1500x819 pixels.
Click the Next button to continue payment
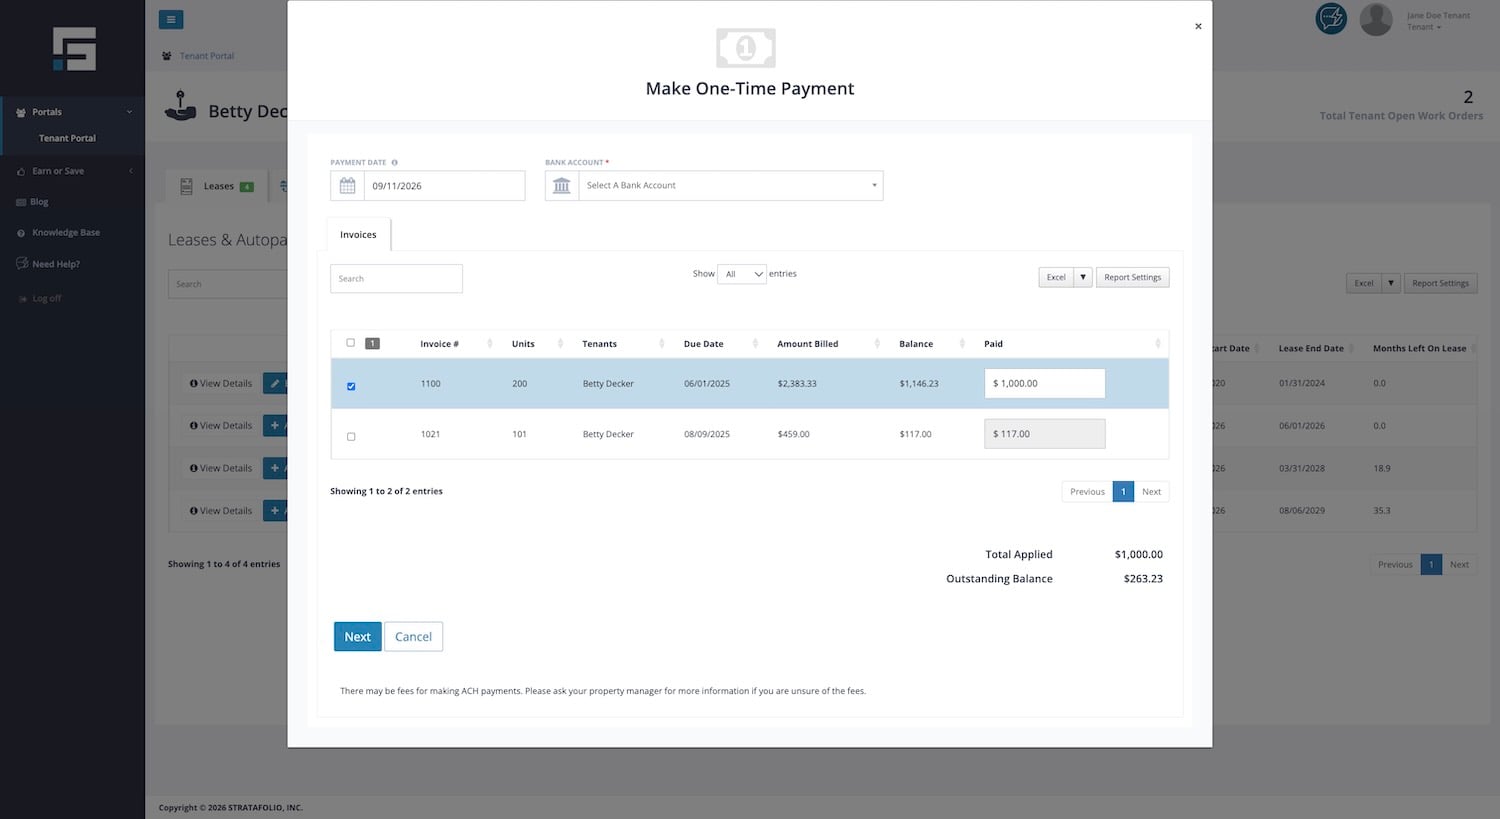coord(358,637)
